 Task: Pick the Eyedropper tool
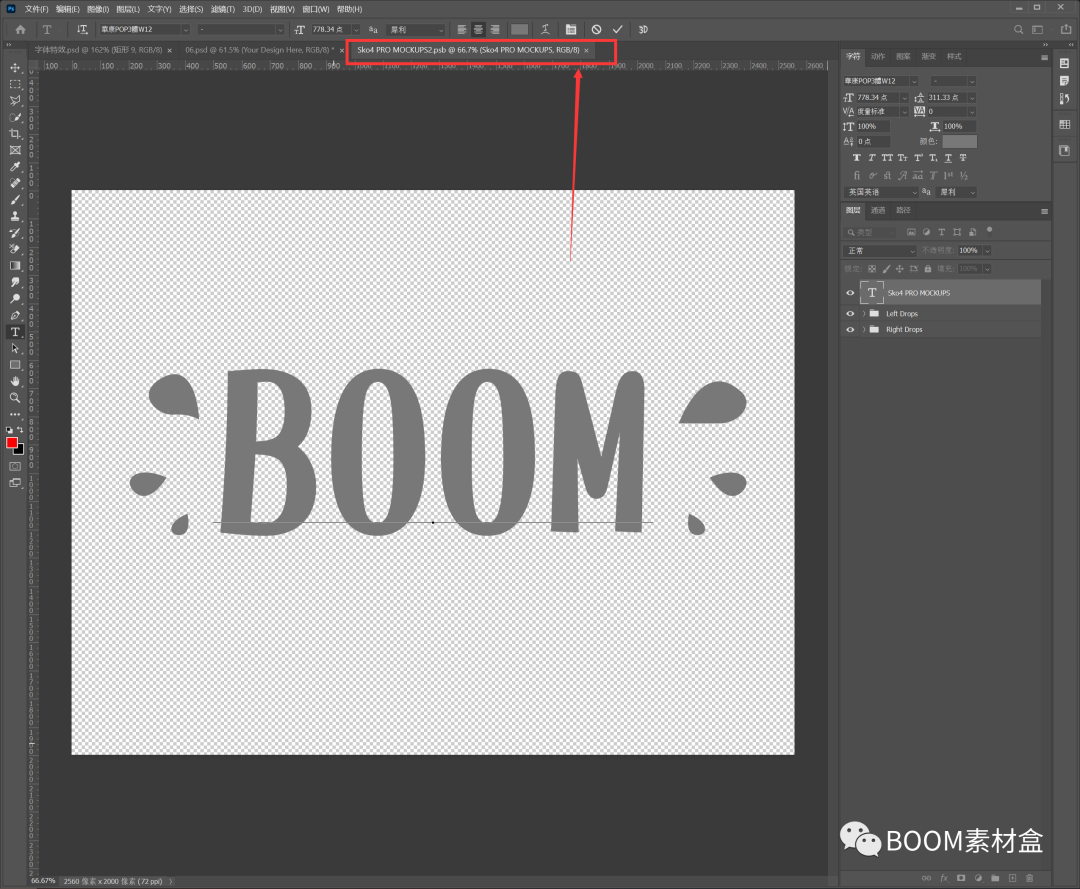[15, 167]
